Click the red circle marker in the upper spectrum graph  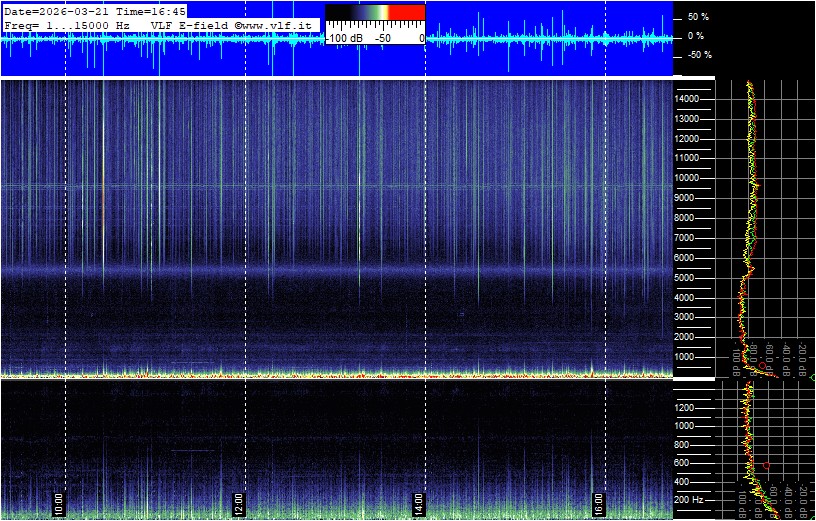762,366
